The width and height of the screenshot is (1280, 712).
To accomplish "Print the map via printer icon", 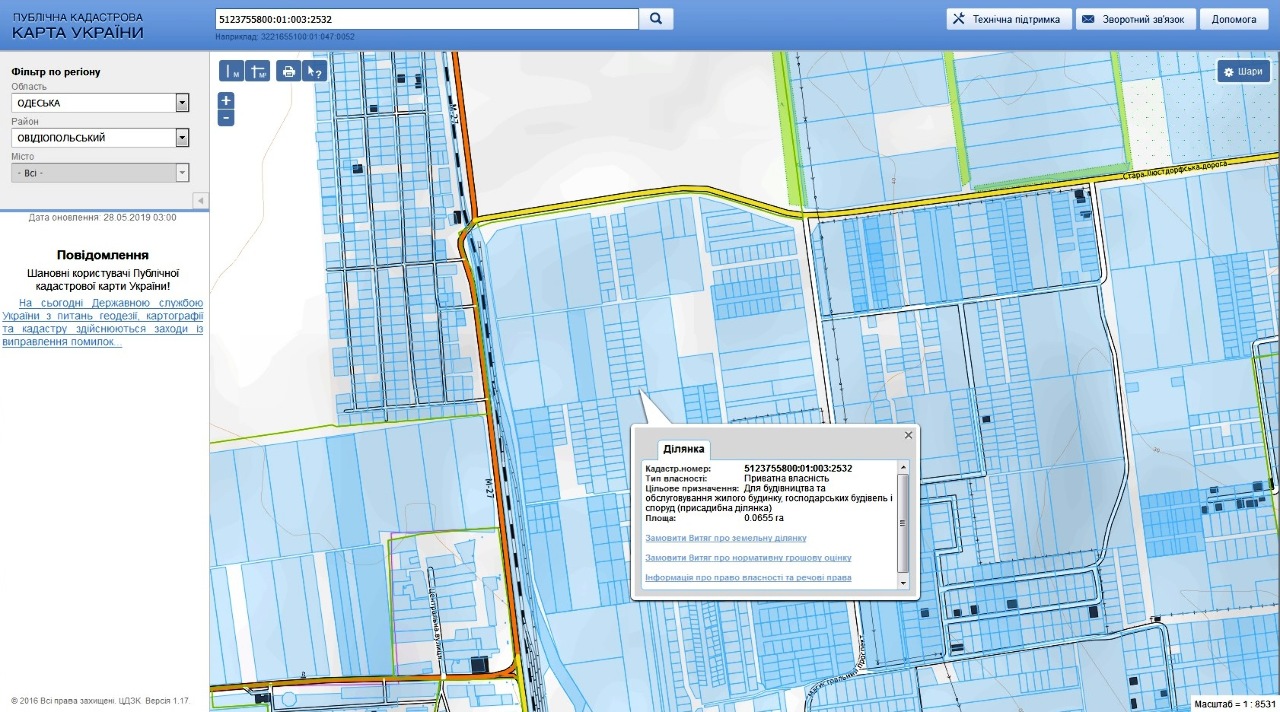I will click(289, 71).
